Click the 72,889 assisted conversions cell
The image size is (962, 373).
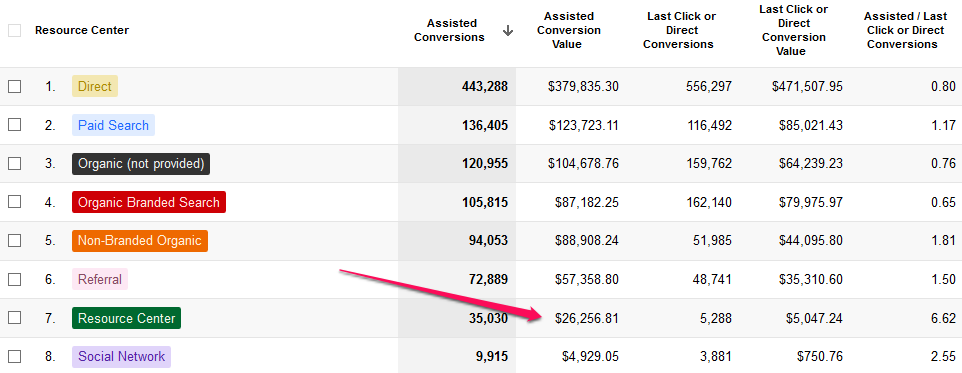[x=488, y=279]
